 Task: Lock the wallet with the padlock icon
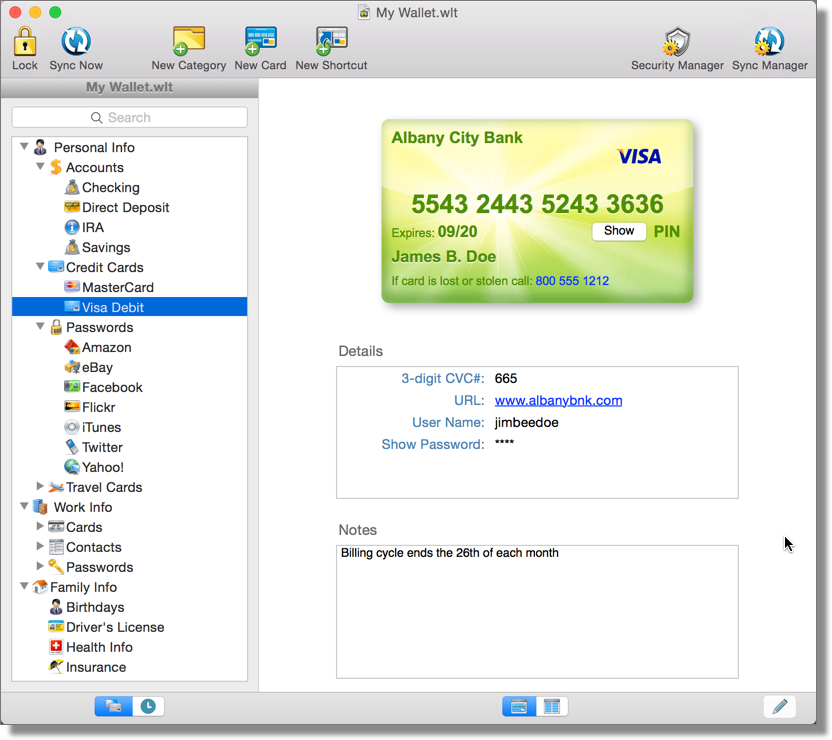tap(24, 41)
